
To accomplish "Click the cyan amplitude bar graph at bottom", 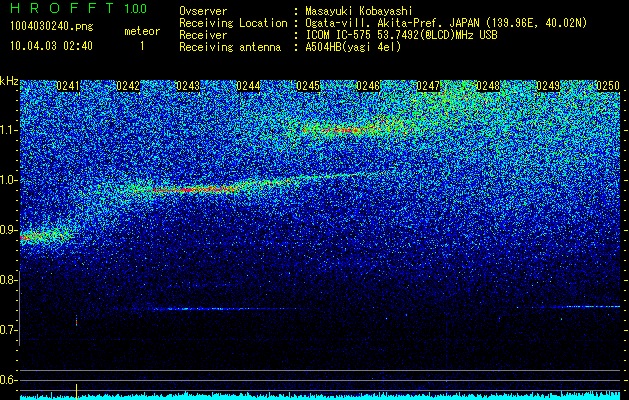I will pyautogui.click(x=320, y=396).
